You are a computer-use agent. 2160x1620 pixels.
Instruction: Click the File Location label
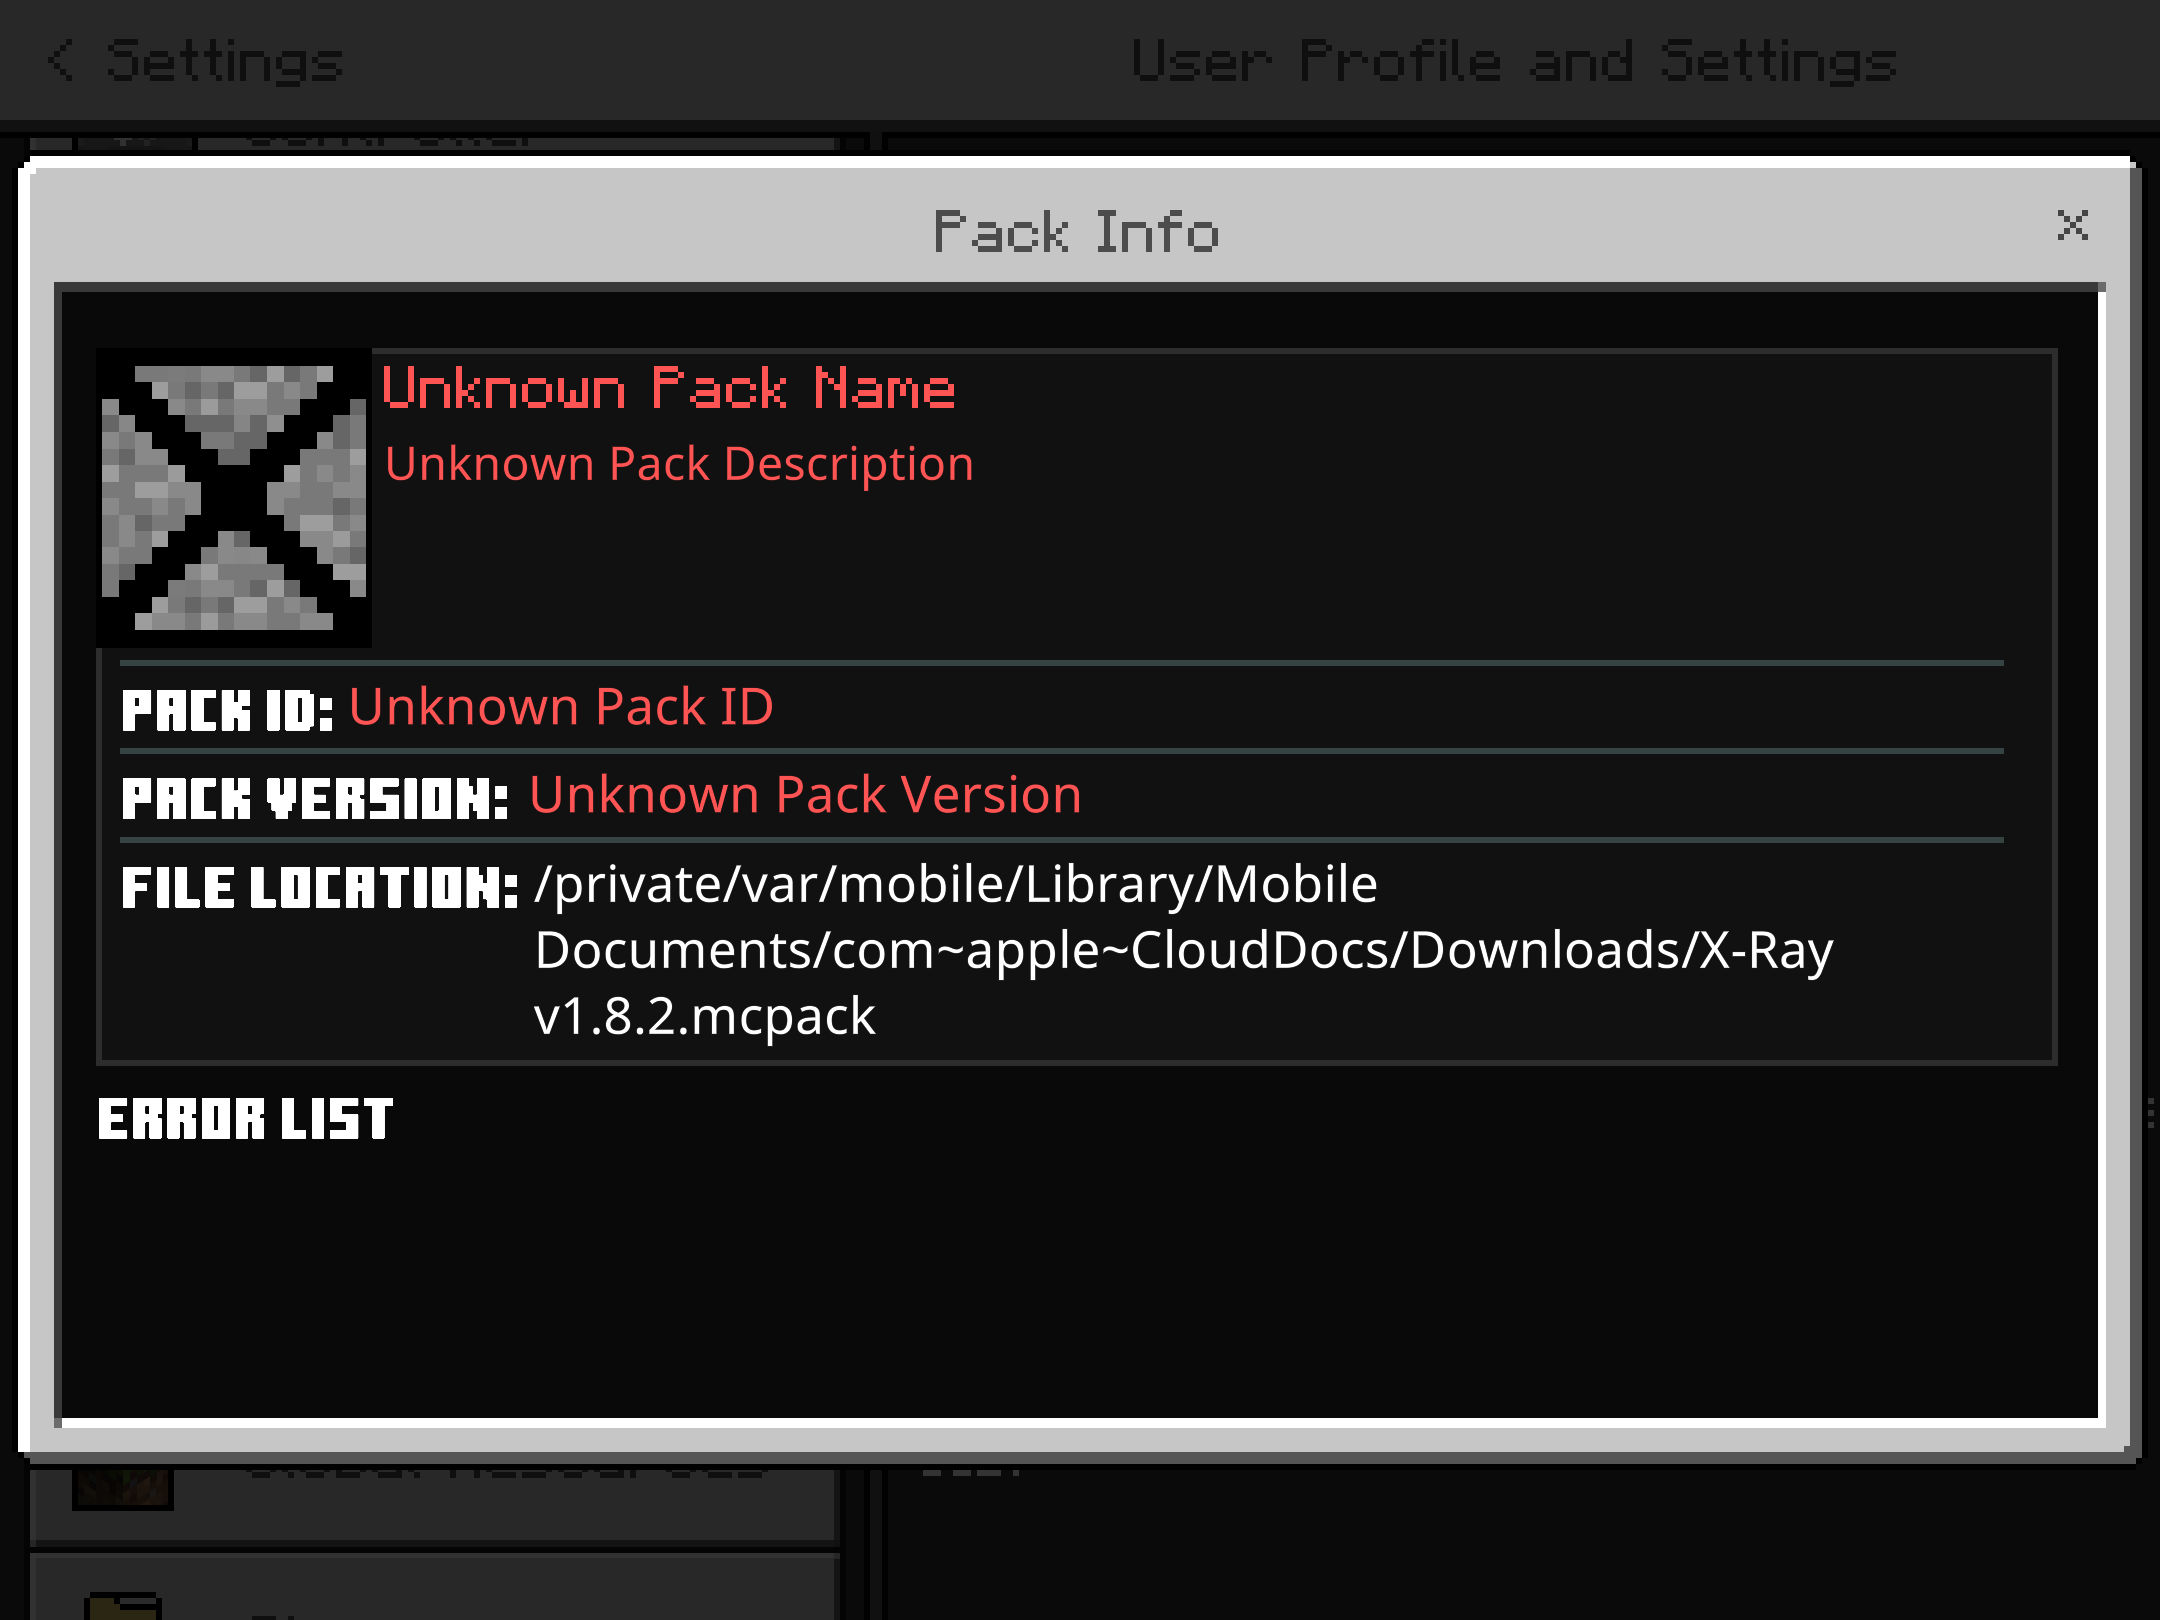[x=320, y=887]
